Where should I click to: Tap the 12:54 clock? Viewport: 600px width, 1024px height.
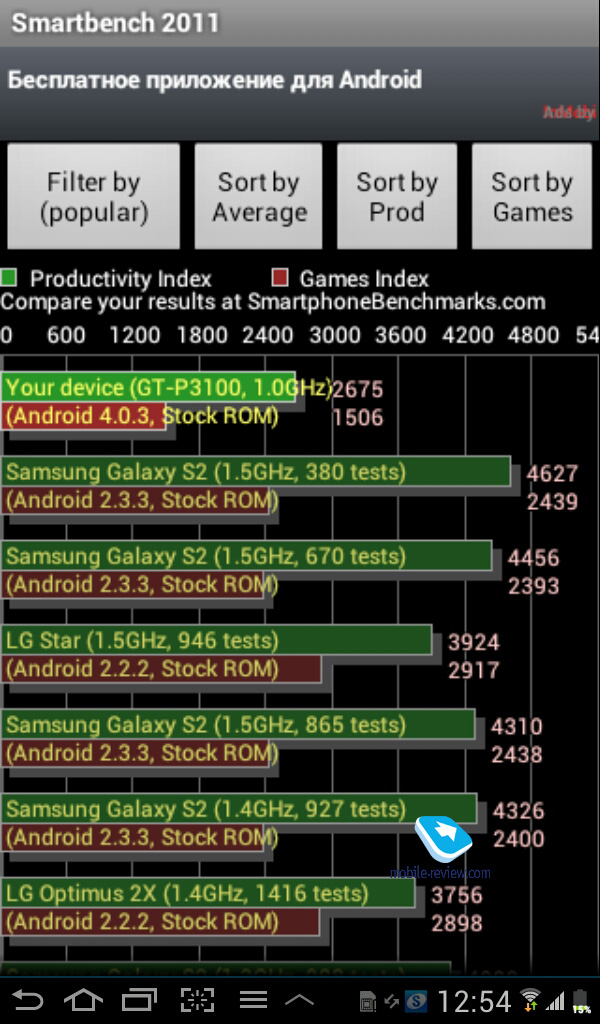(475, 1000)
